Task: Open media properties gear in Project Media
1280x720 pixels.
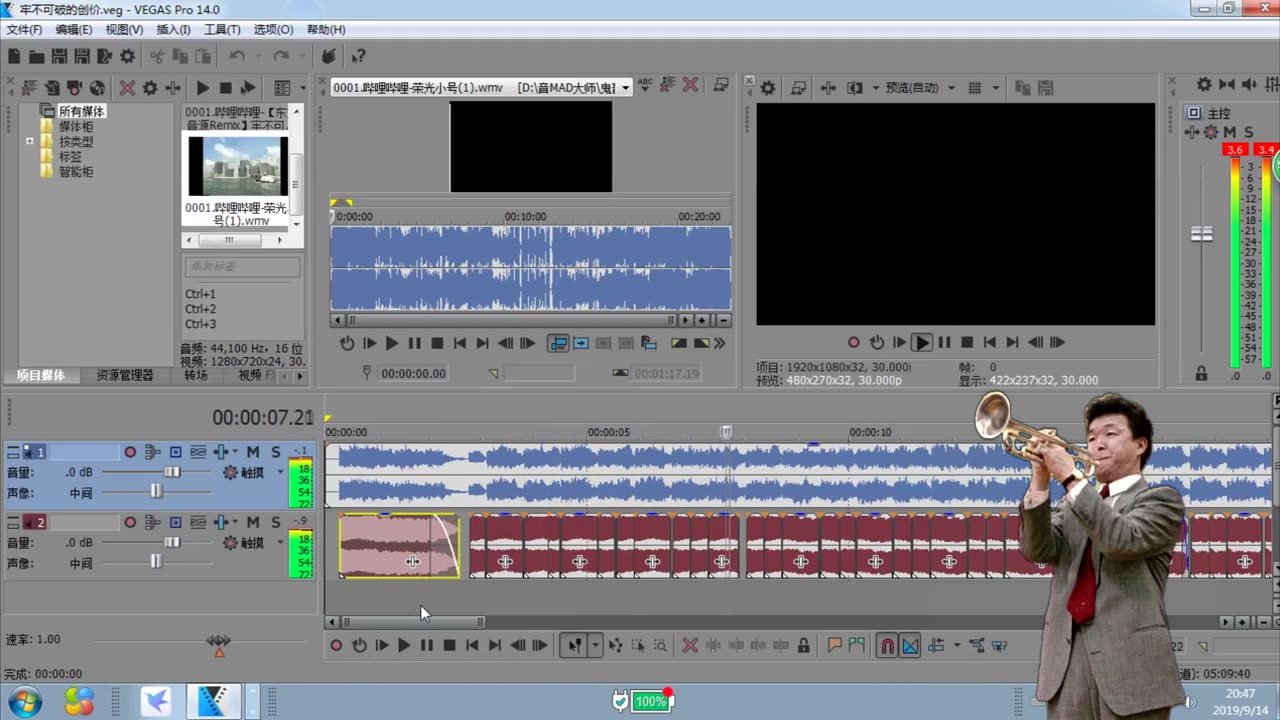Action: (x=150, y=88)
